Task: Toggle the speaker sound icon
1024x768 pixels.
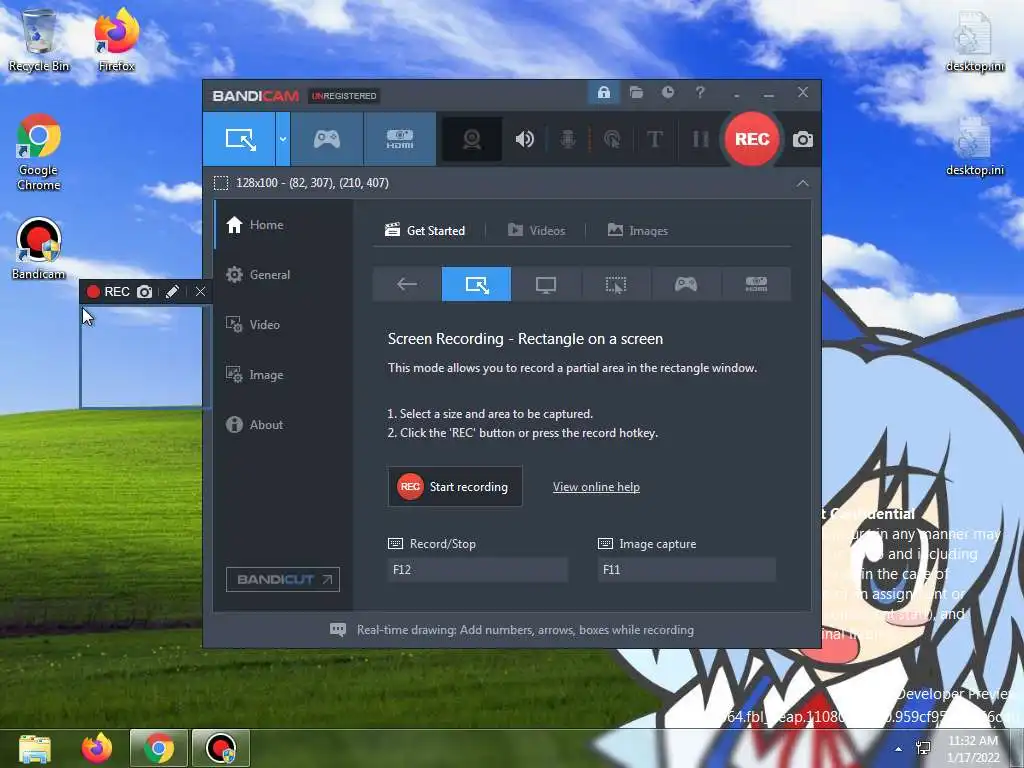Action: coord(524,139)
